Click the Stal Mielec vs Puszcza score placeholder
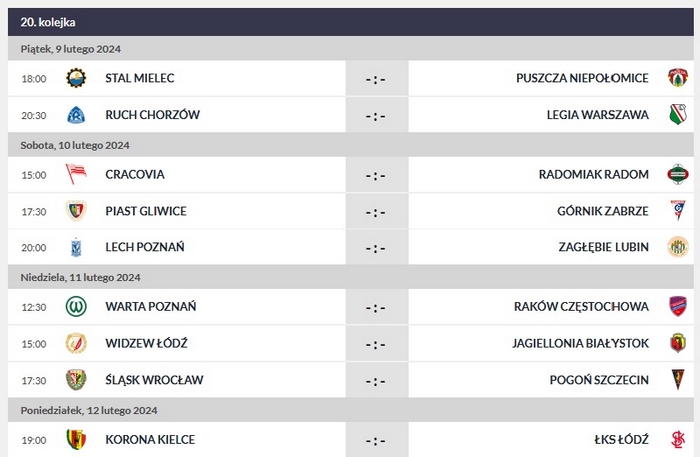The image size is (700, 457). (x=375, y=79)
